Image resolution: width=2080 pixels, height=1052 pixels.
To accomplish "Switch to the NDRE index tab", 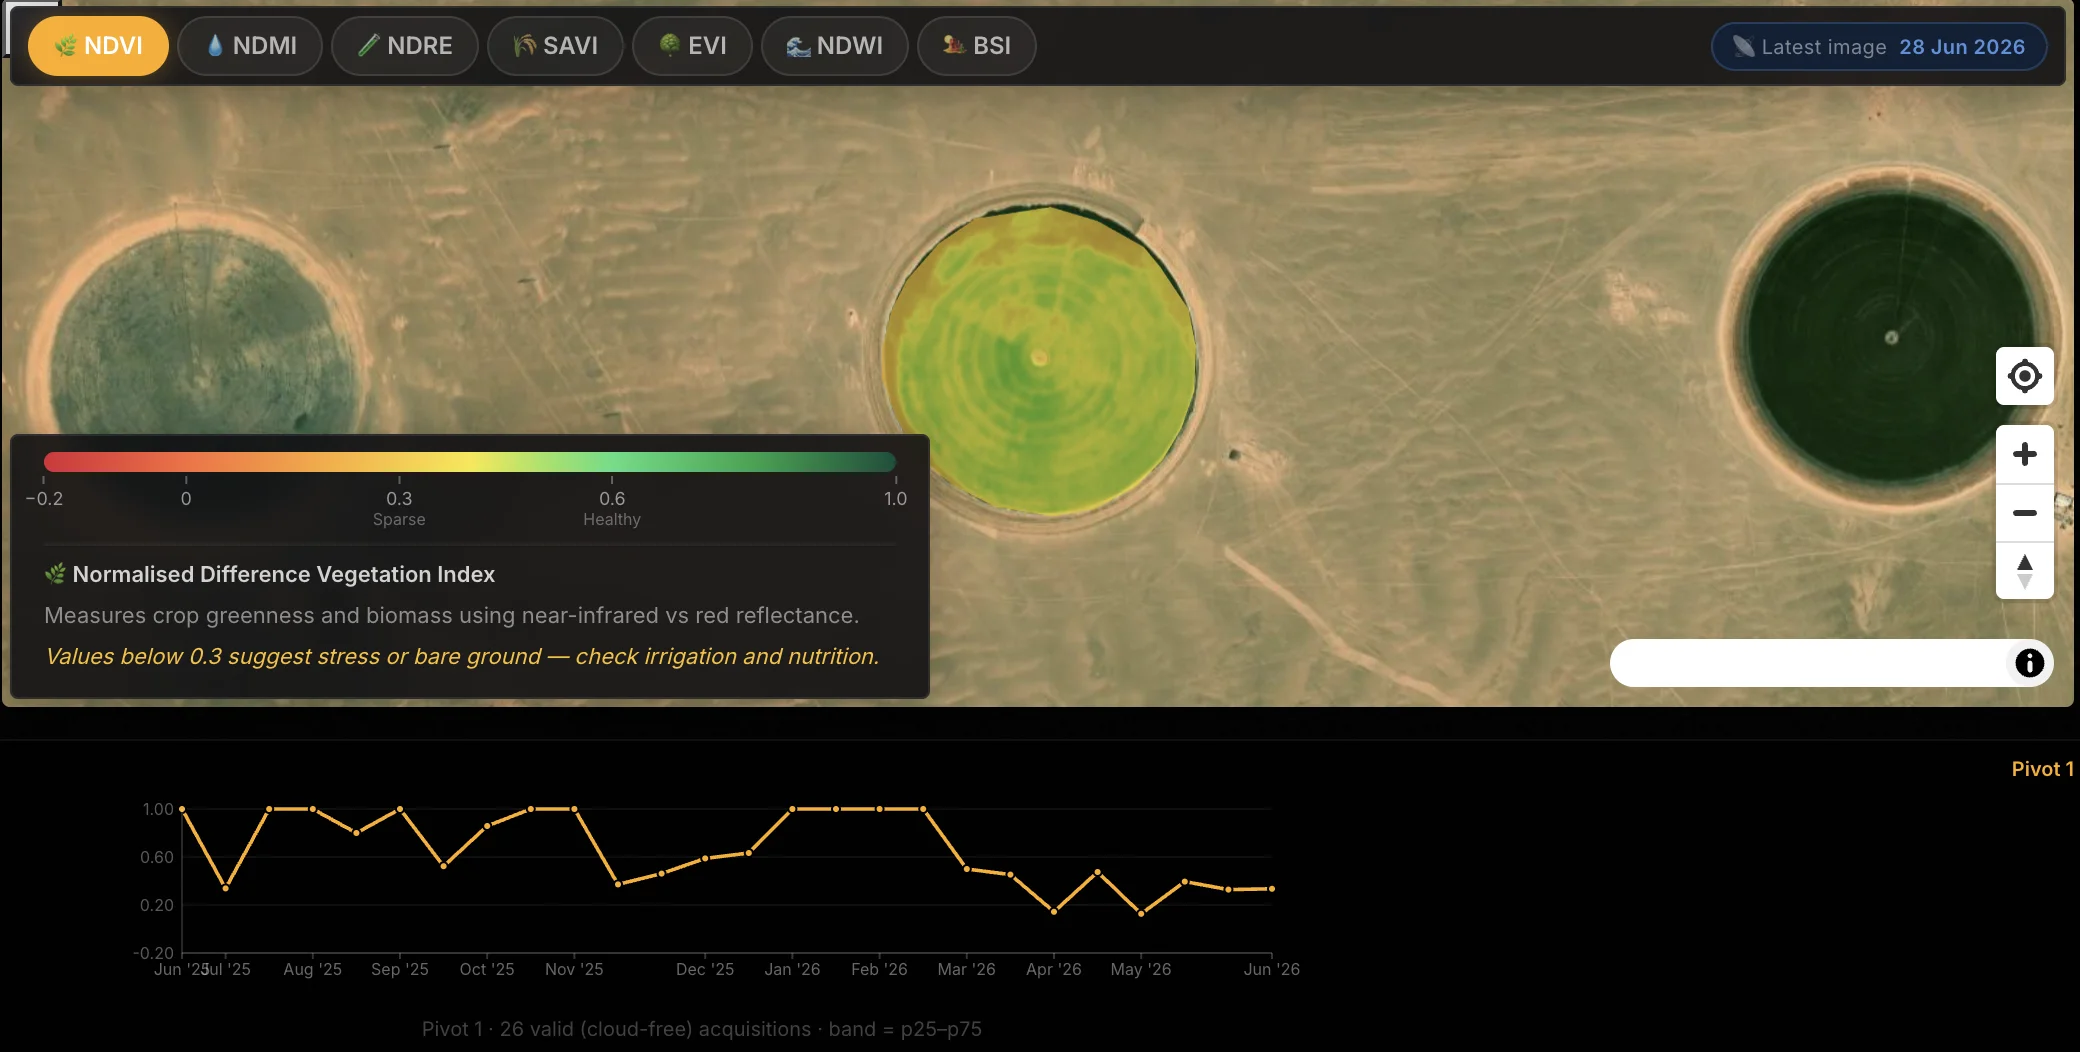I will pyautogui.click(x=405, y=46).
